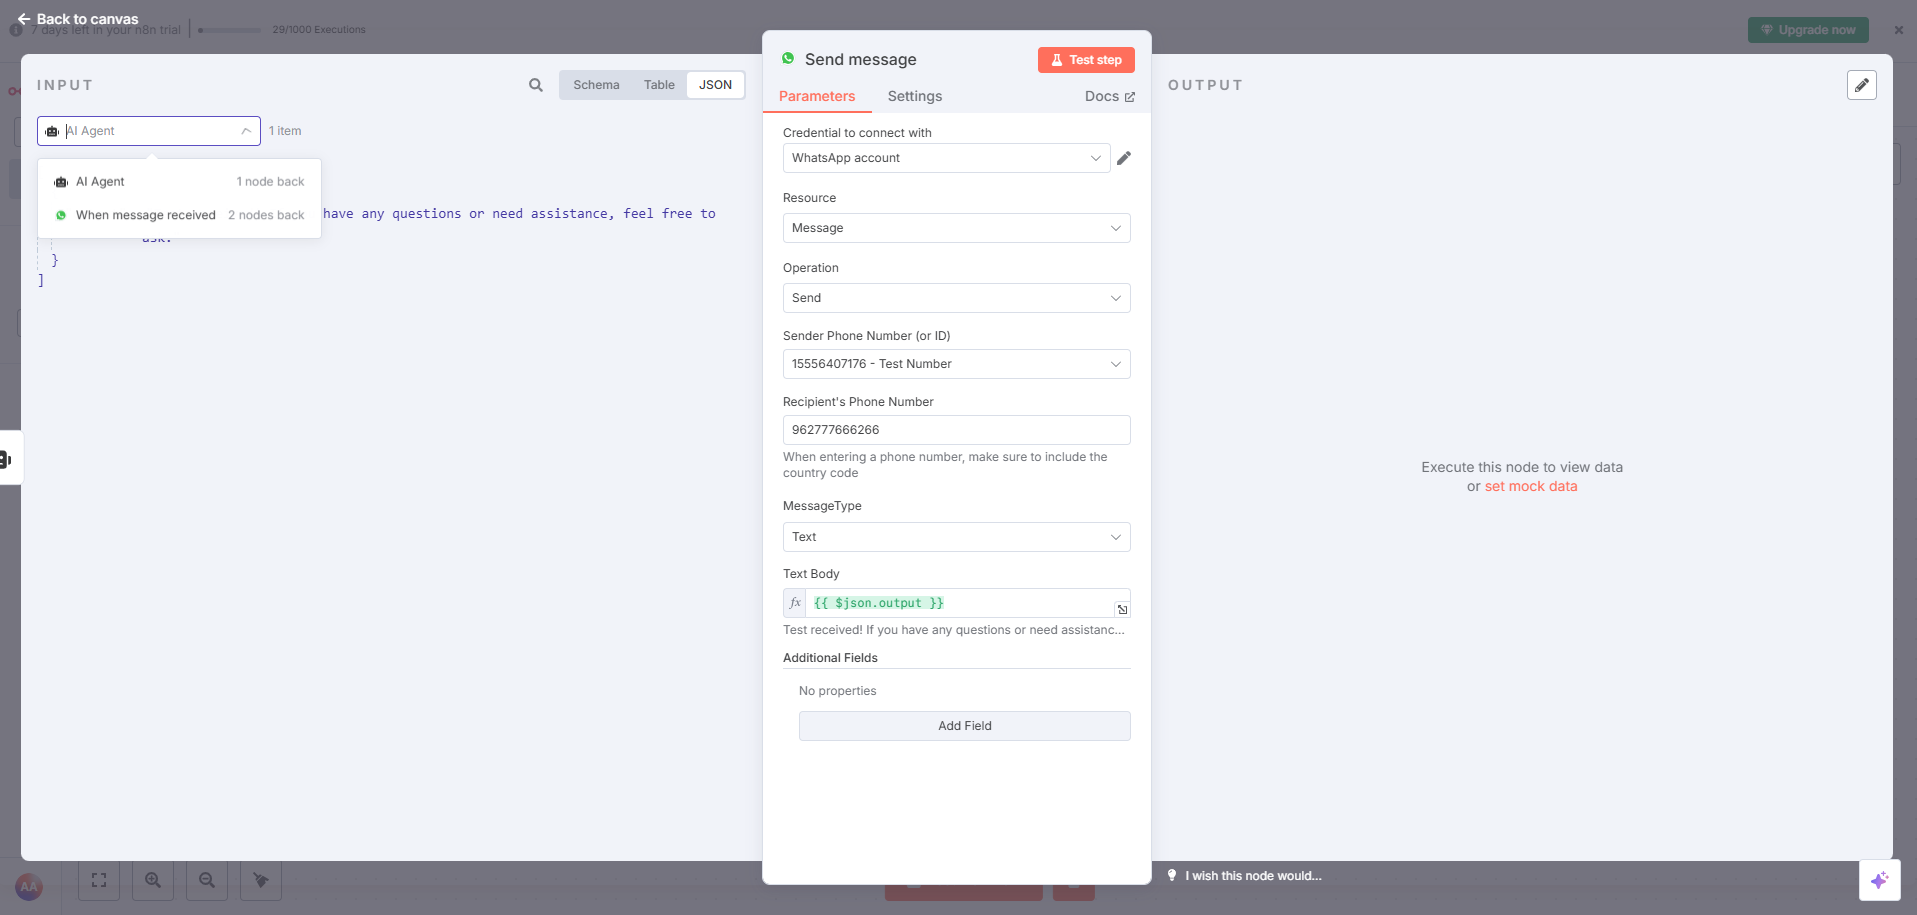Open the Operation dropdown showing Send
The height and width of the screenshot is (915, 1917).
[956, 298]
